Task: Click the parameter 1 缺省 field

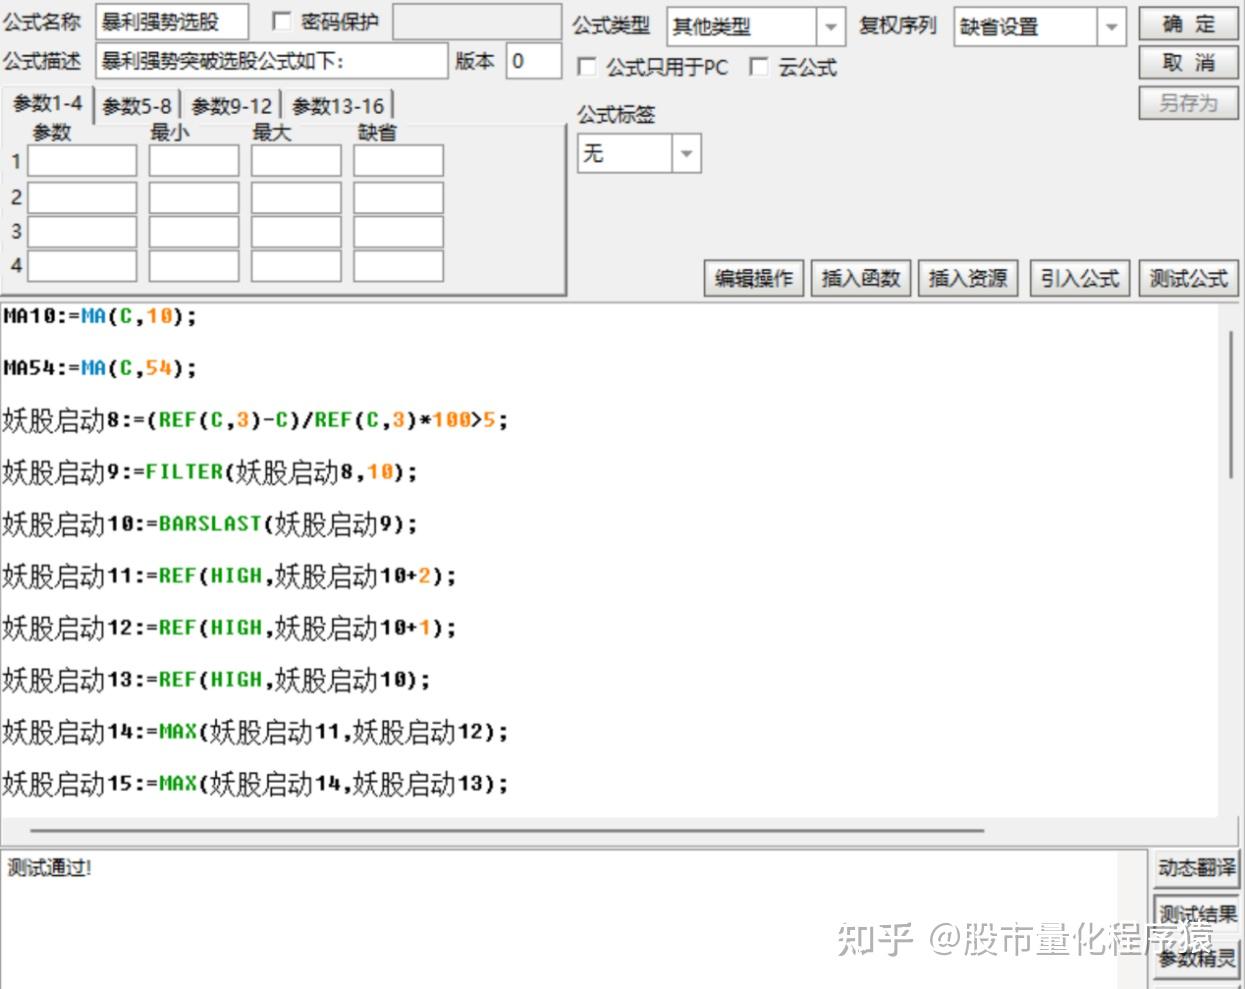Action: point(398,161)
